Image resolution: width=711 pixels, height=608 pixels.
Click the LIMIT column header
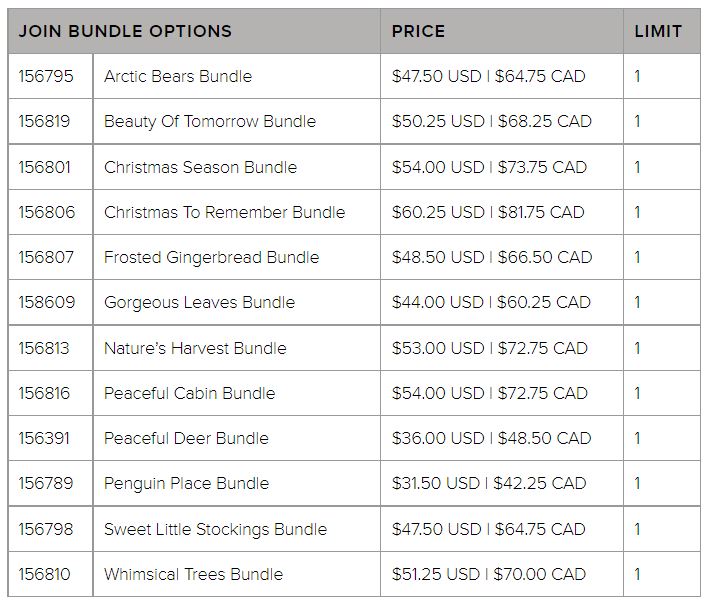coord(658,31)
